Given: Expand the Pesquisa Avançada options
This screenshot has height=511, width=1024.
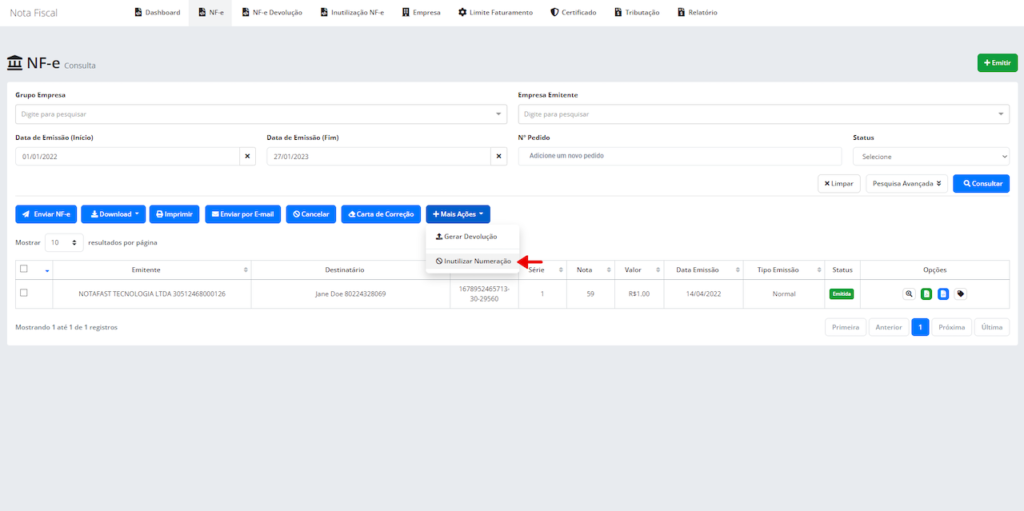Looking at the screenshot, I should click(906, 184).
